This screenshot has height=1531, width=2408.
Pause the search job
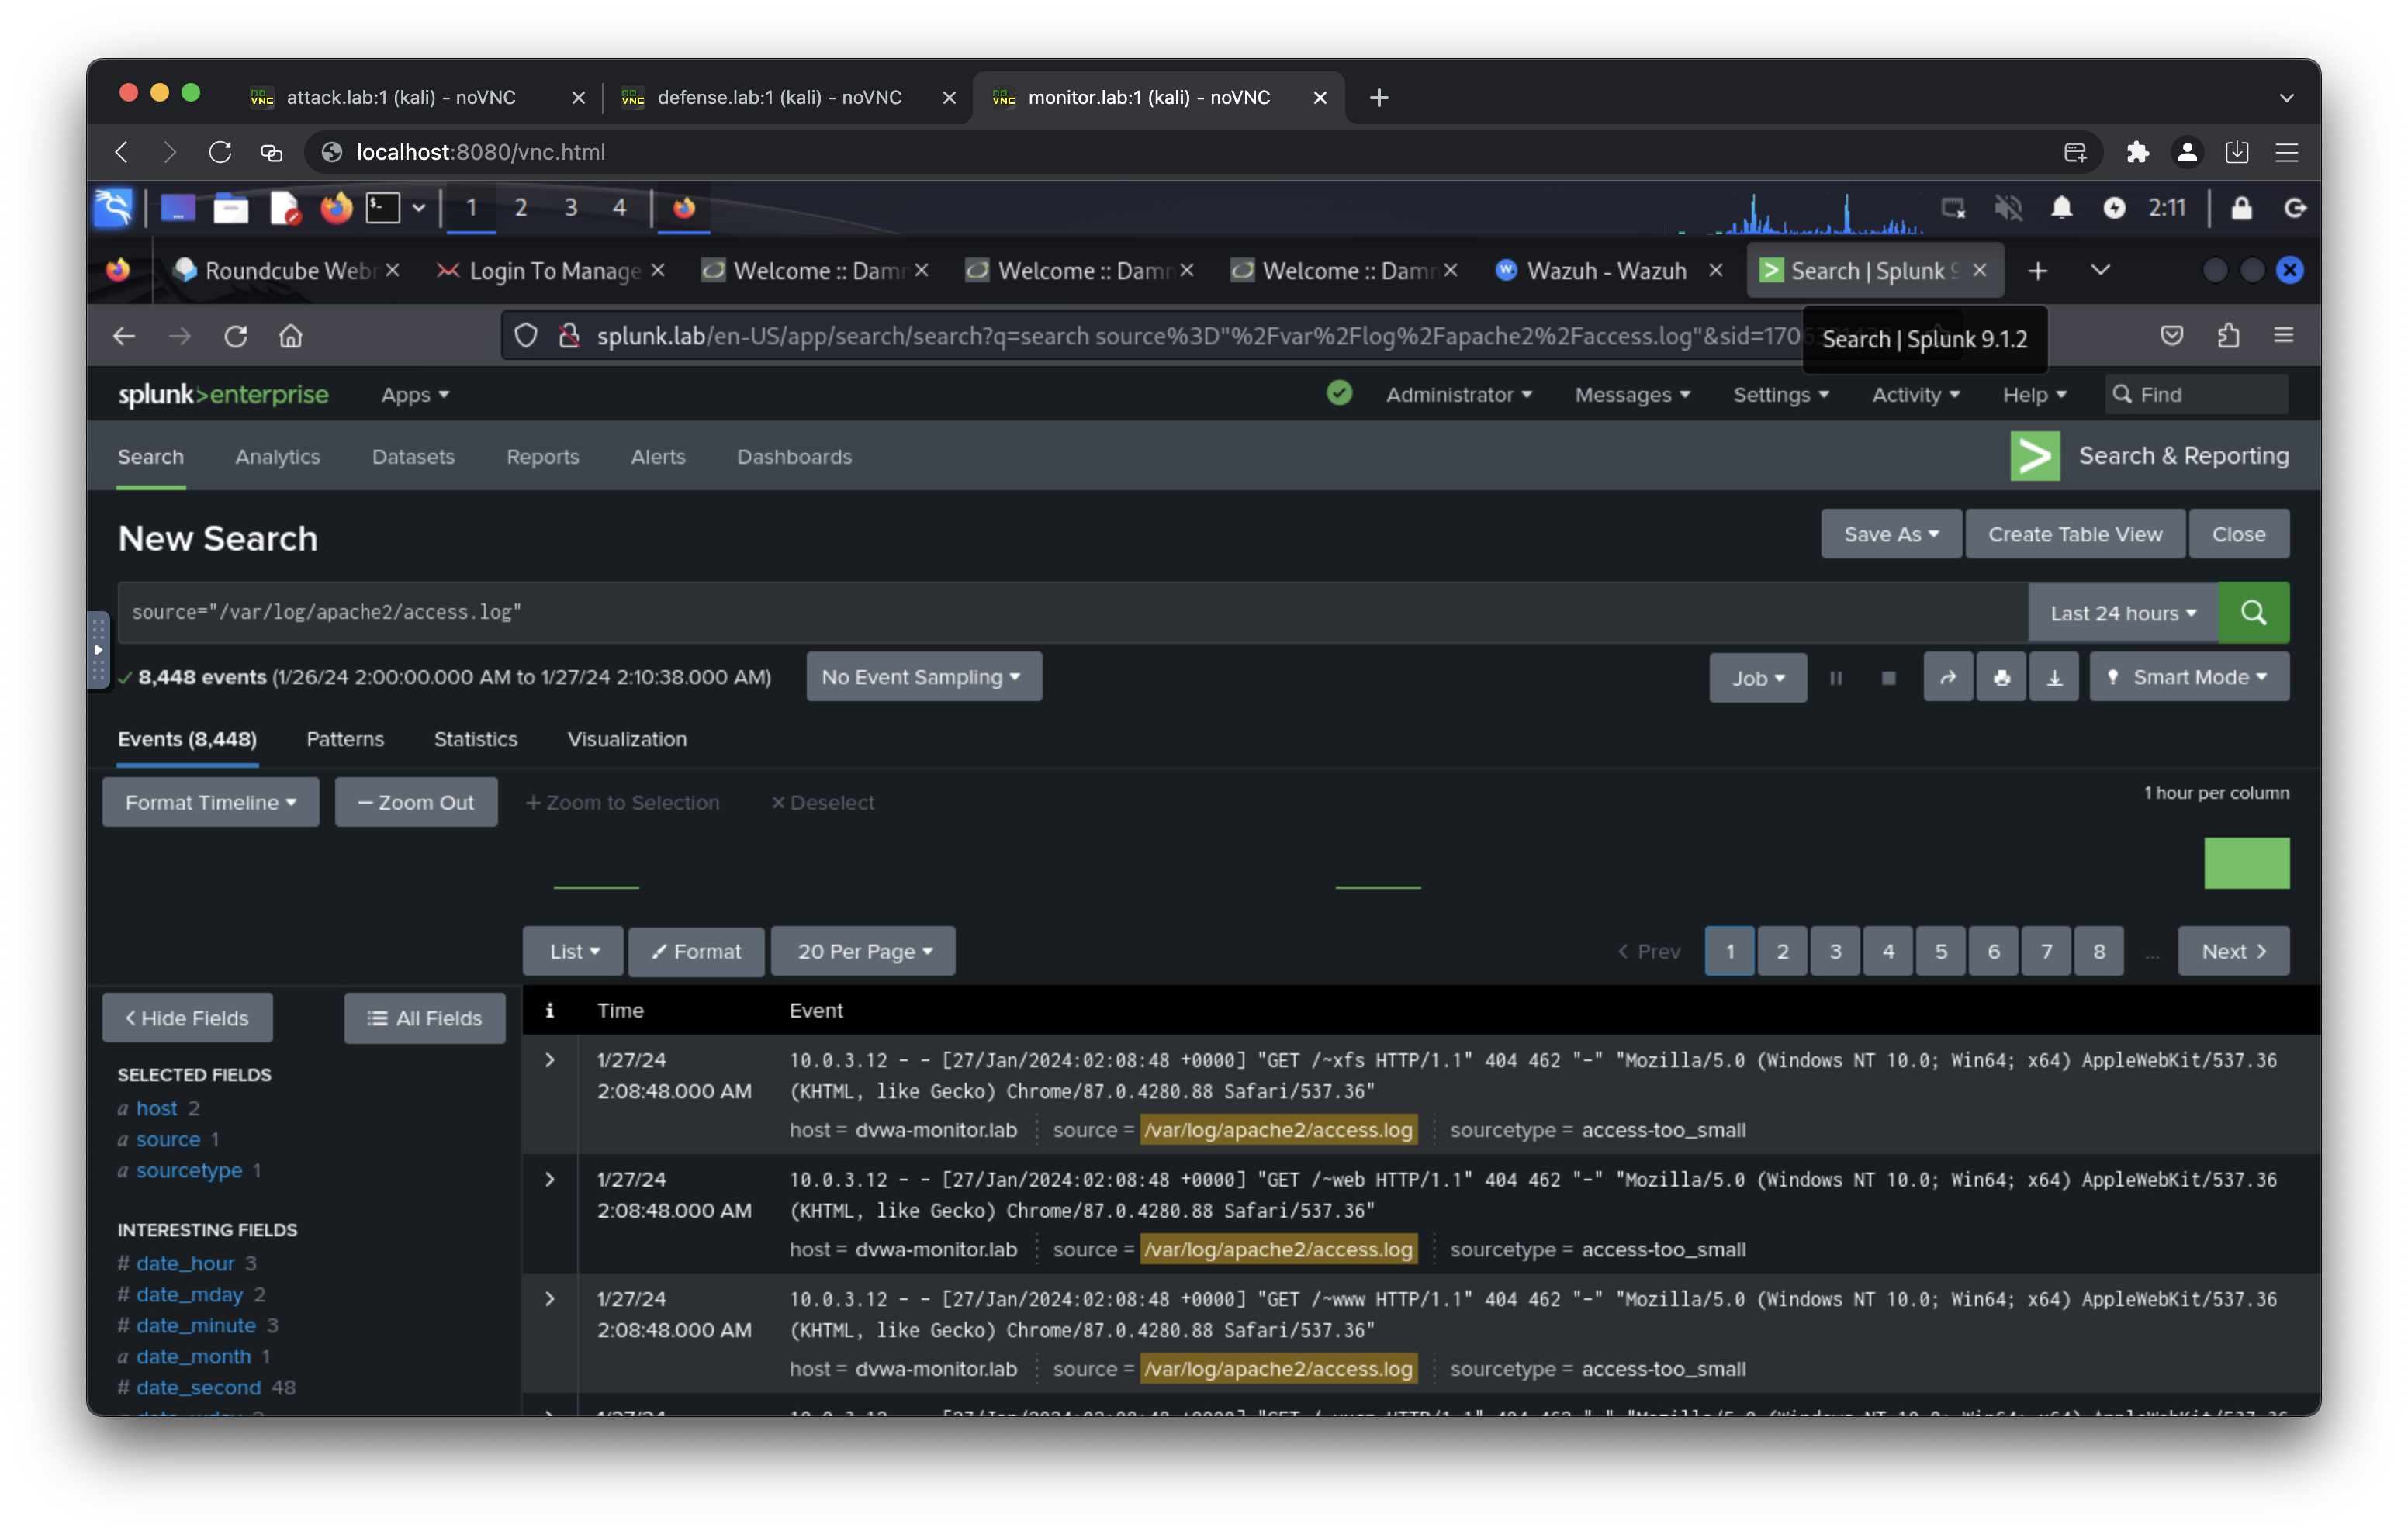tap(1836, 677)
